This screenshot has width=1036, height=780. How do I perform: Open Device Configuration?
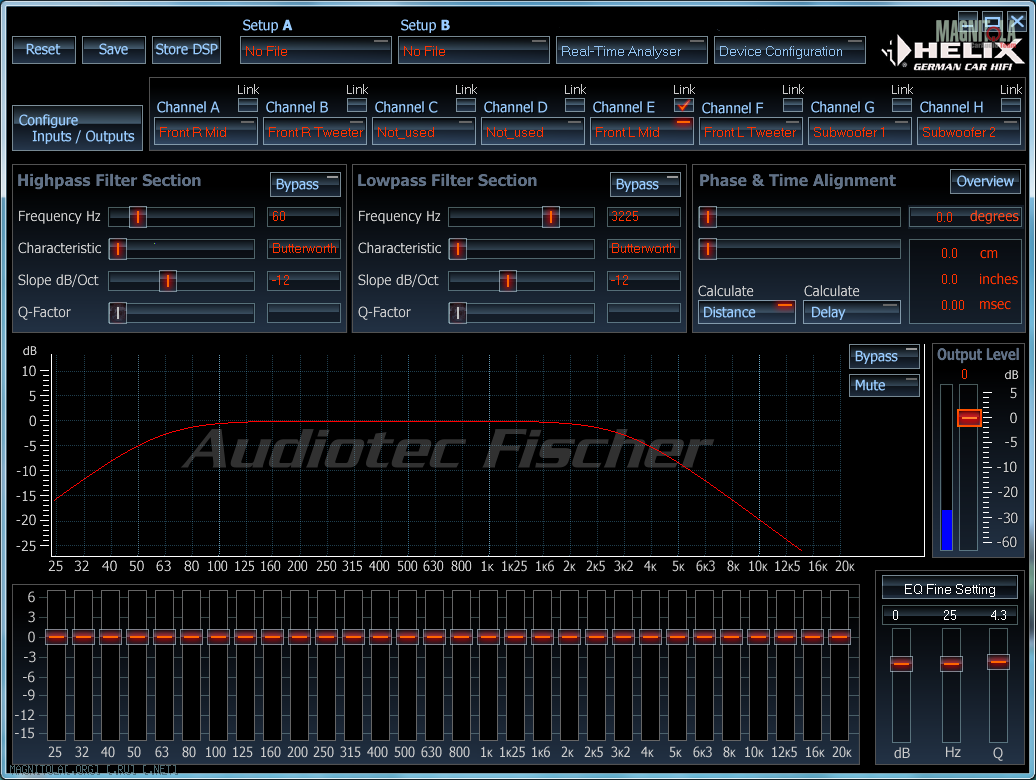(790, 51)
